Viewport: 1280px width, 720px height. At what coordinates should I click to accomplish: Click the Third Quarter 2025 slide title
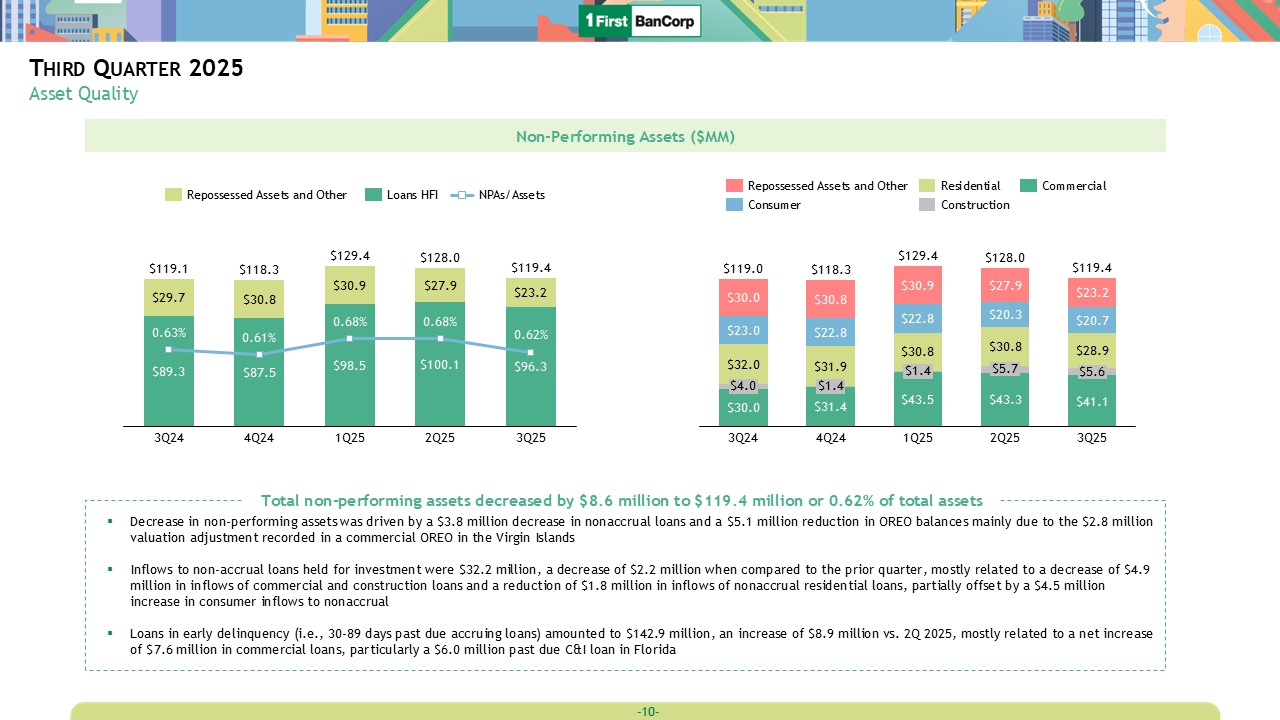136,69
